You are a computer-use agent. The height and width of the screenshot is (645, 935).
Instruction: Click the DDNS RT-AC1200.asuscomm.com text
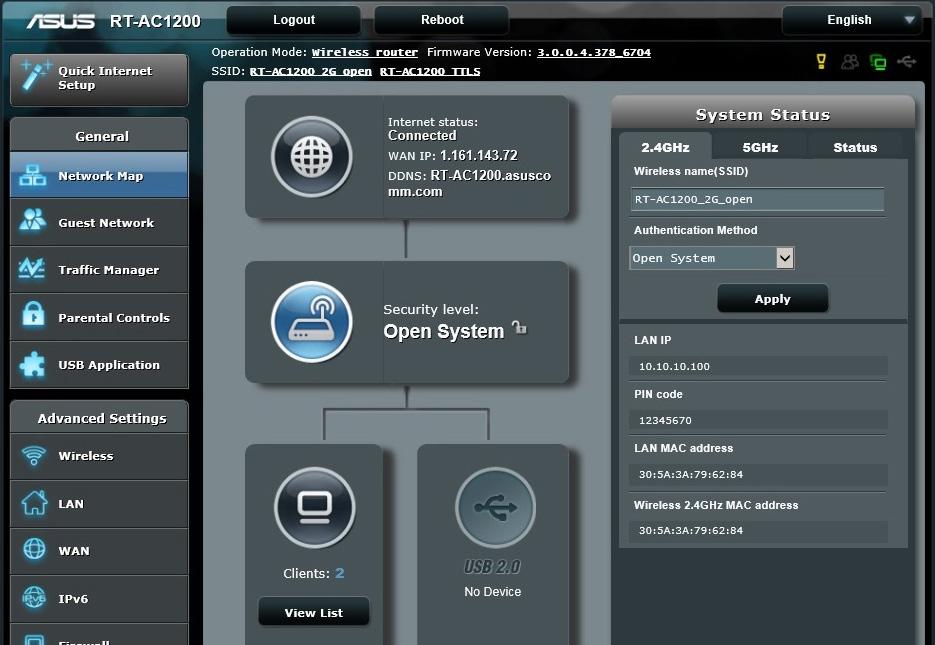point(469,184)
